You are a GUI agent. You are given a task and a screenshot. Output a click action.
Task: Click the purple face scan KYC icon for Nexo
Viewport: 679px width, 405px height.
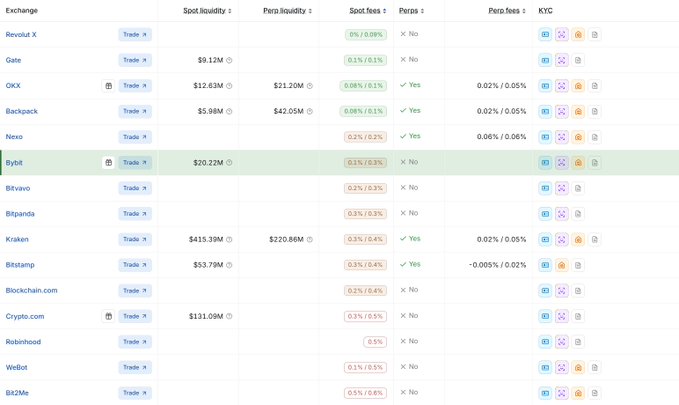[x=562, y=137]
